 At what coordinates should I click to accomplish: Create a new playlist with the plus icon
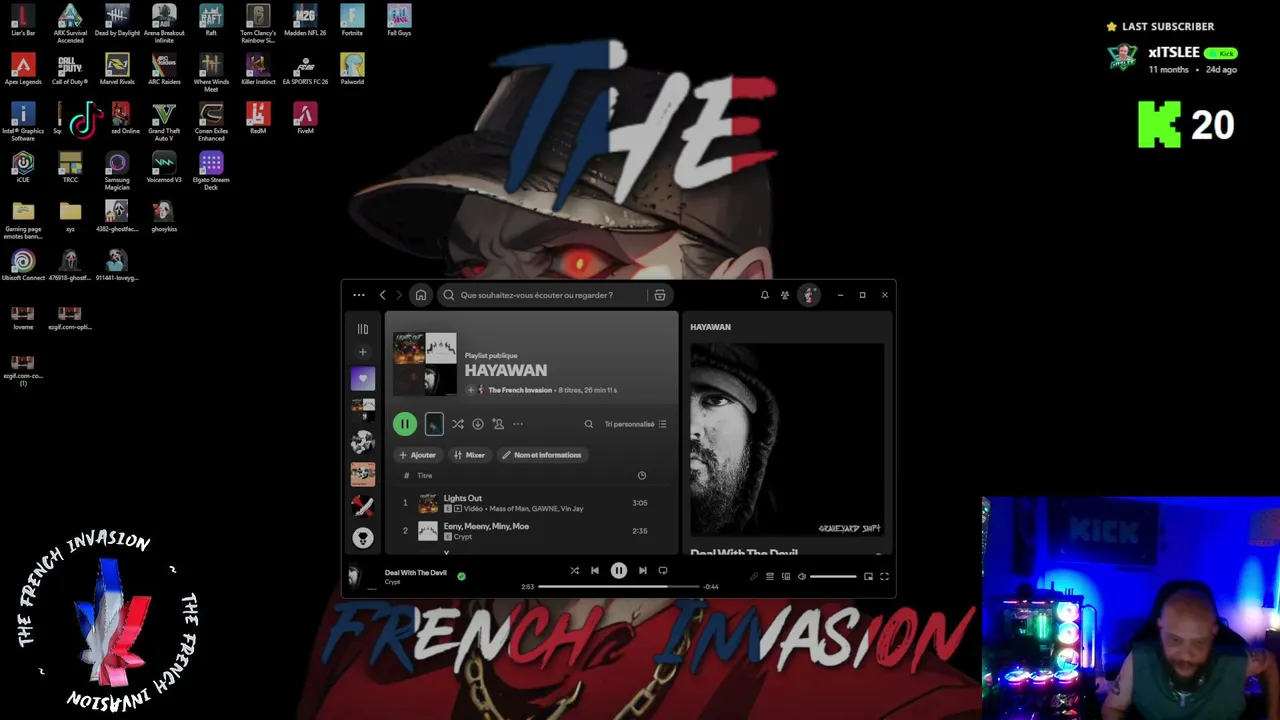coord(363,352)
